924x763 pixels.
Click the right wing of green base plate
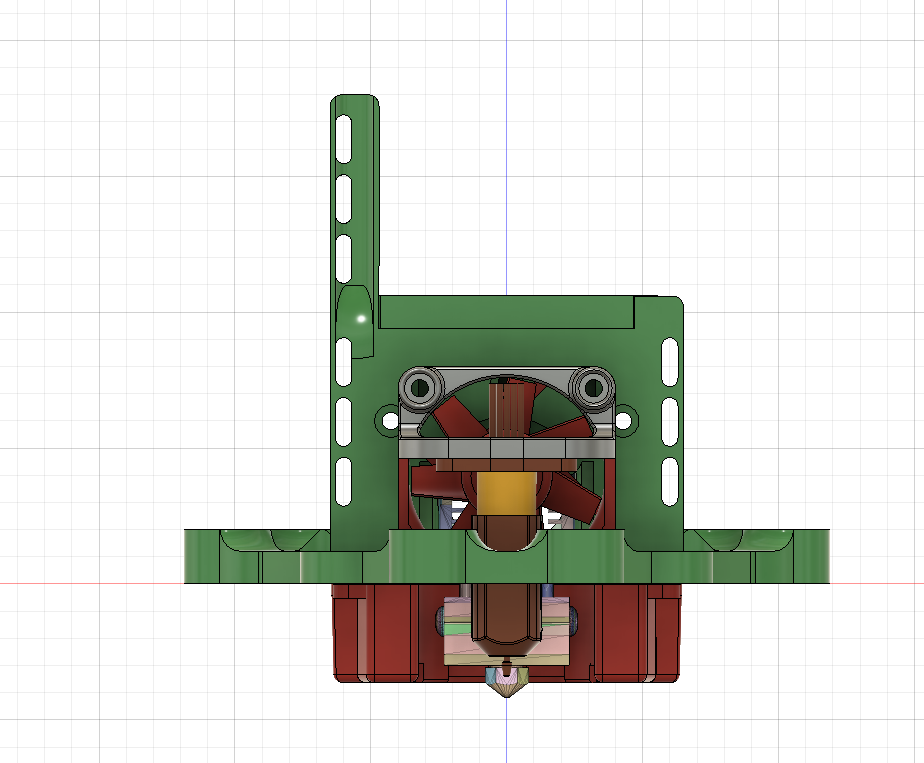pyautogui.click(x=757, y=556)
